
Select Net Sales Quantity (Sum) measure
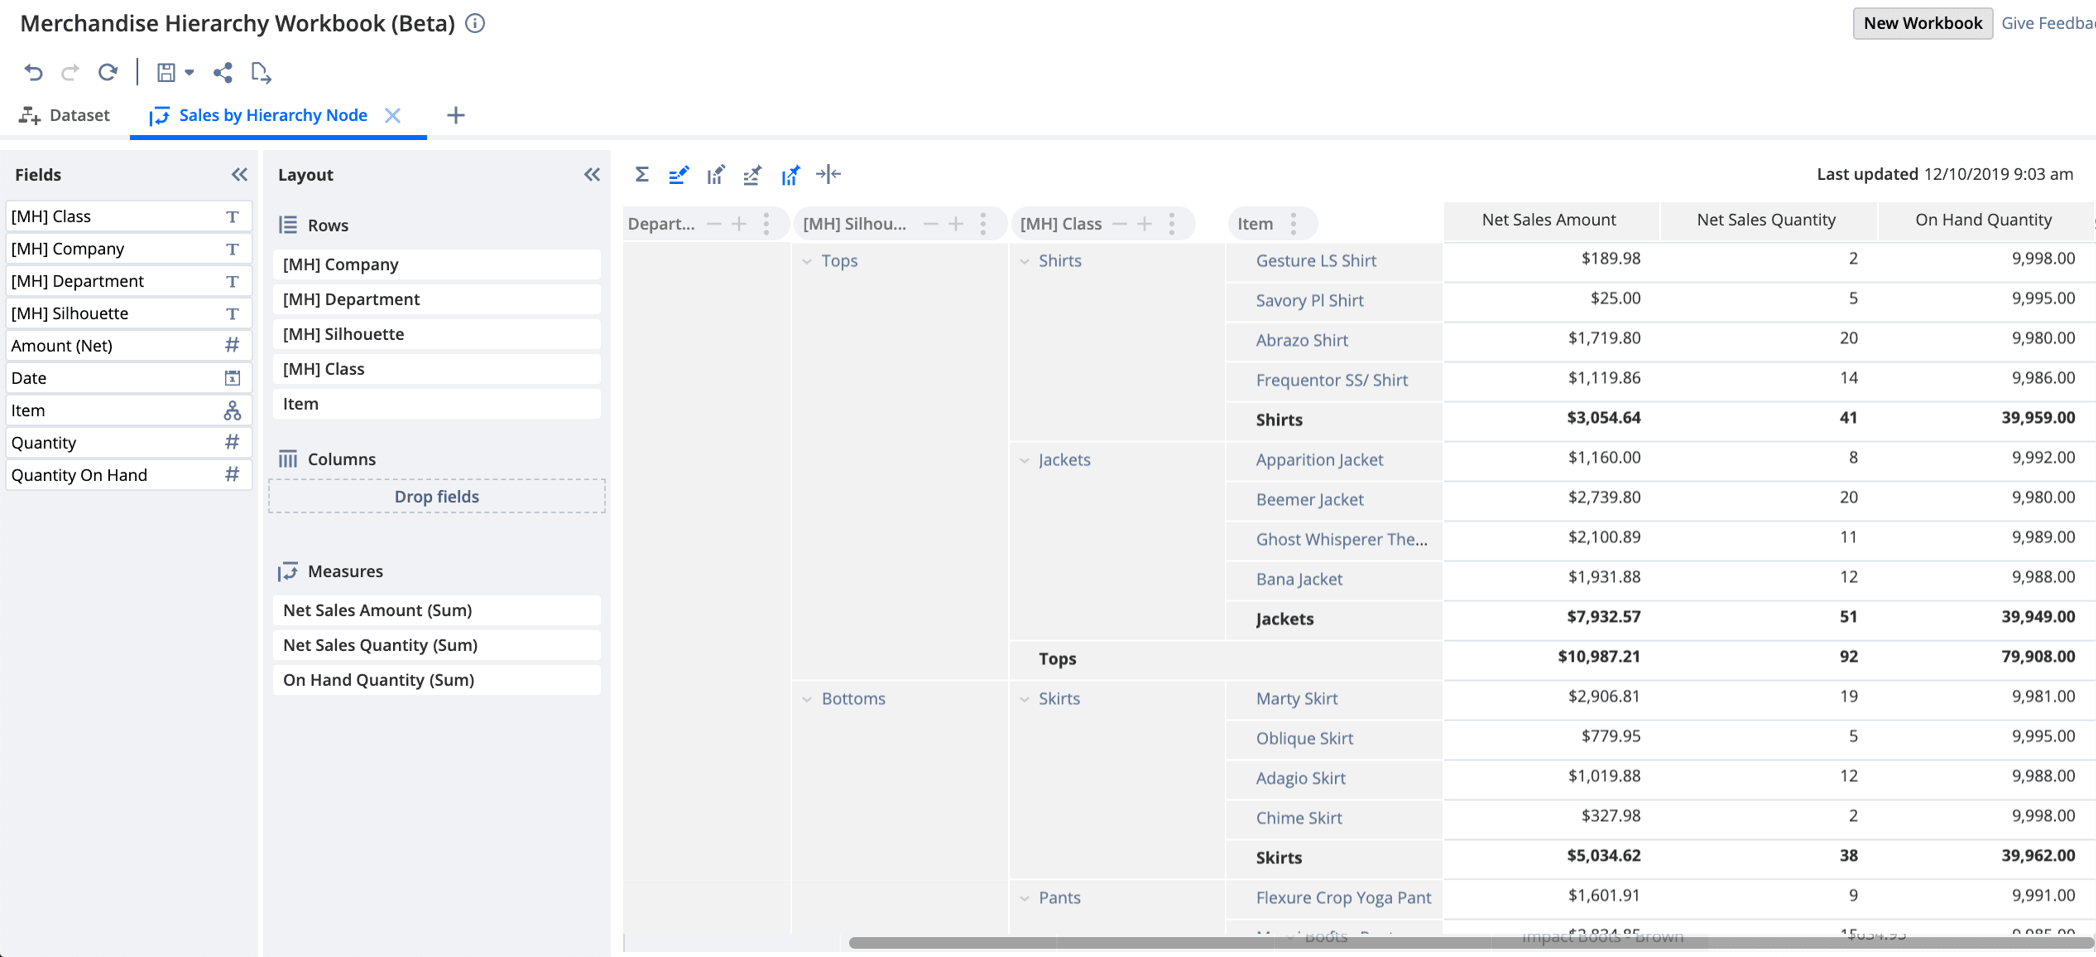[437, 645]
